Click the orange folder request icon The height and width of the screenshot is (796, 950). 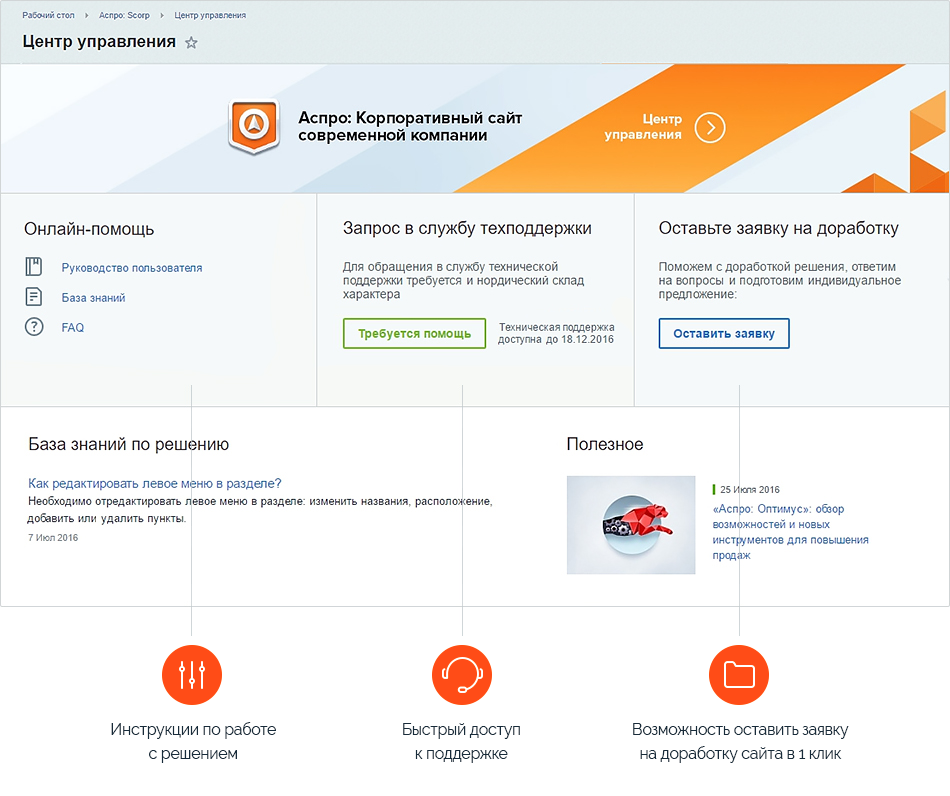[x=738, y=675]
